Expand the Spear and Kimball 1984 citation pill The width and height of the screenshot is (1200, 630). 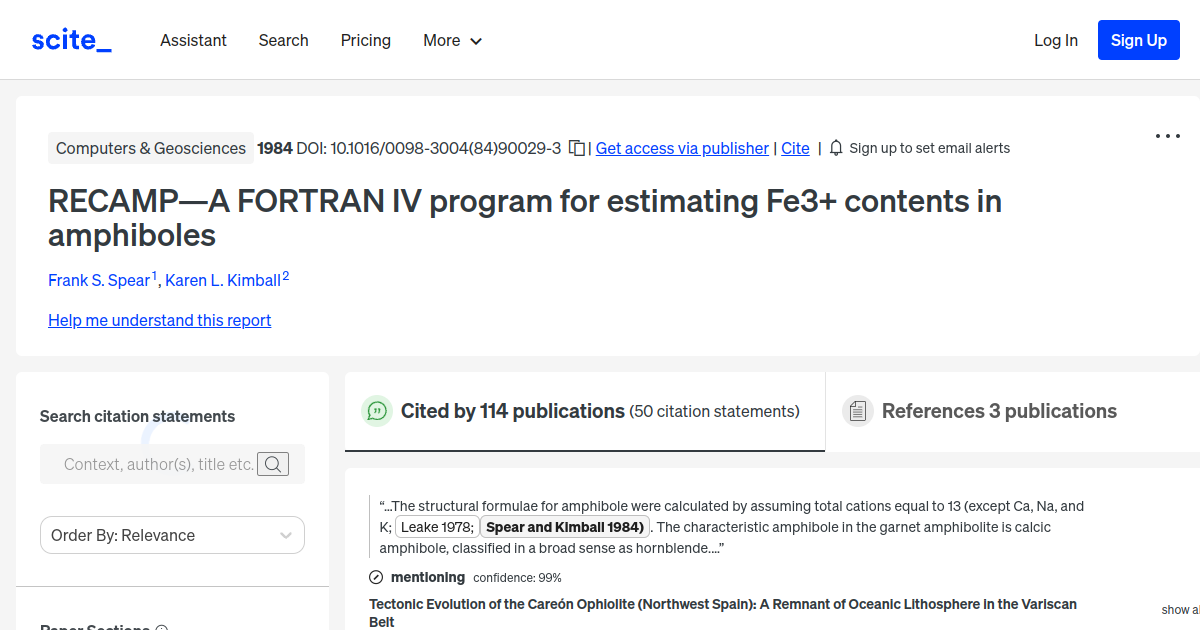tap(564, 525)
